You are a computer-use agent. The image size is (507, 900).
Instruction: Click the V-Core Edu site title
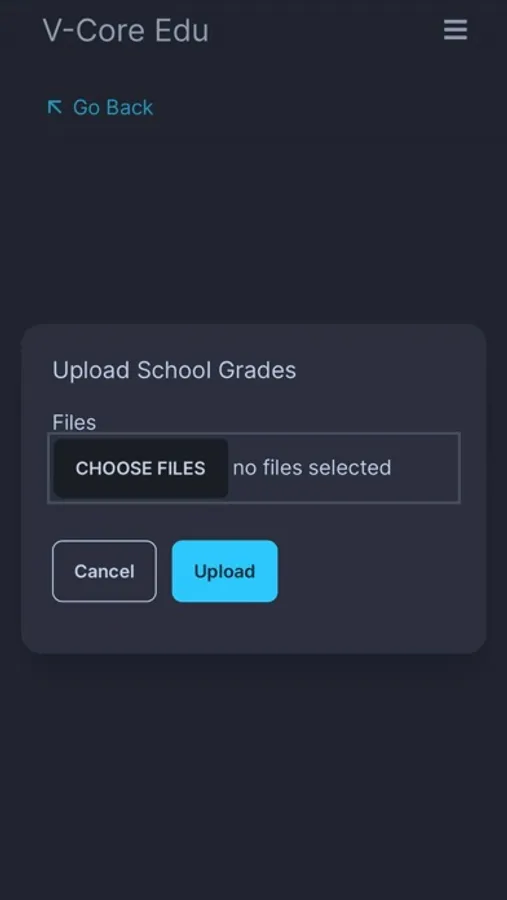coord(126,30)
